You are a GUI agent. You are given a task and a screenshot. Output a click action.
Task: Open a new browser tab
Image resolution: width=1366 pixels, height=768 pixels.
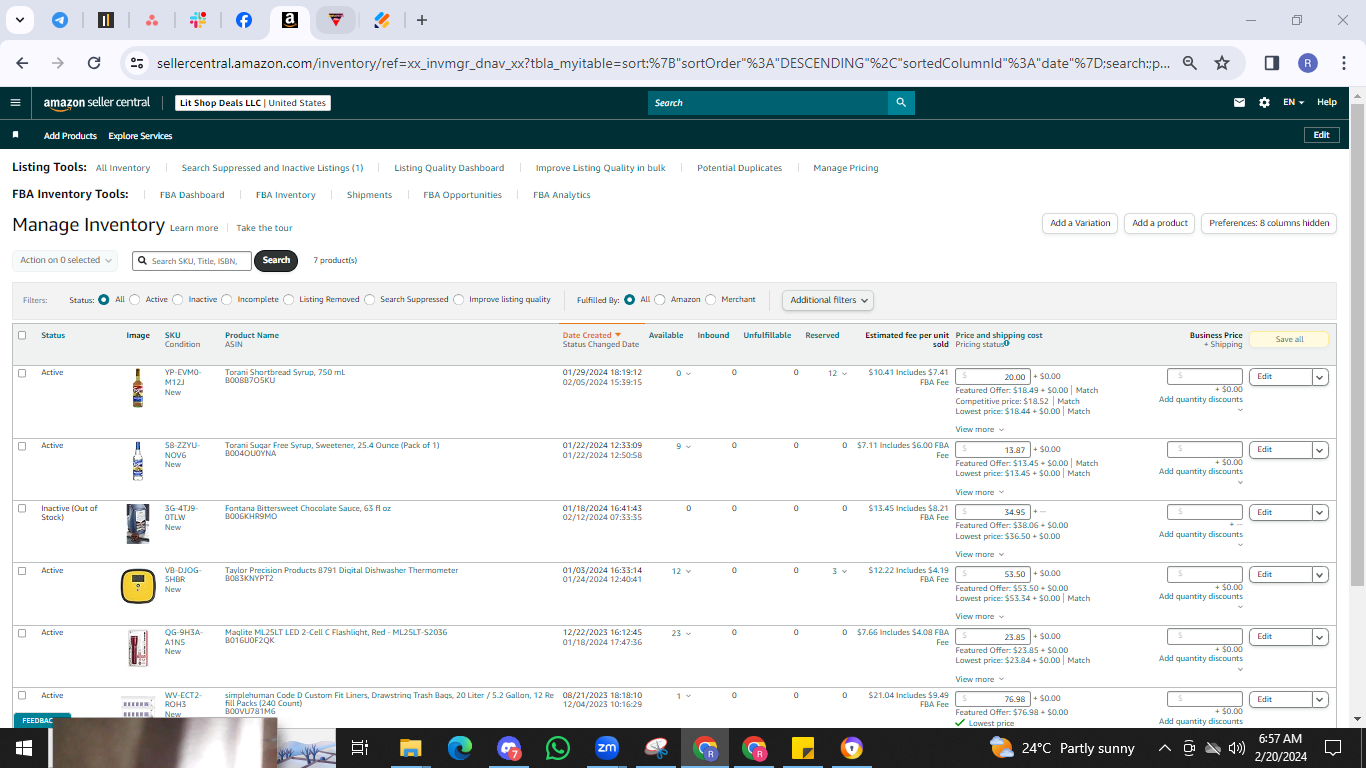pyautogui.click(x=422, y=20)
